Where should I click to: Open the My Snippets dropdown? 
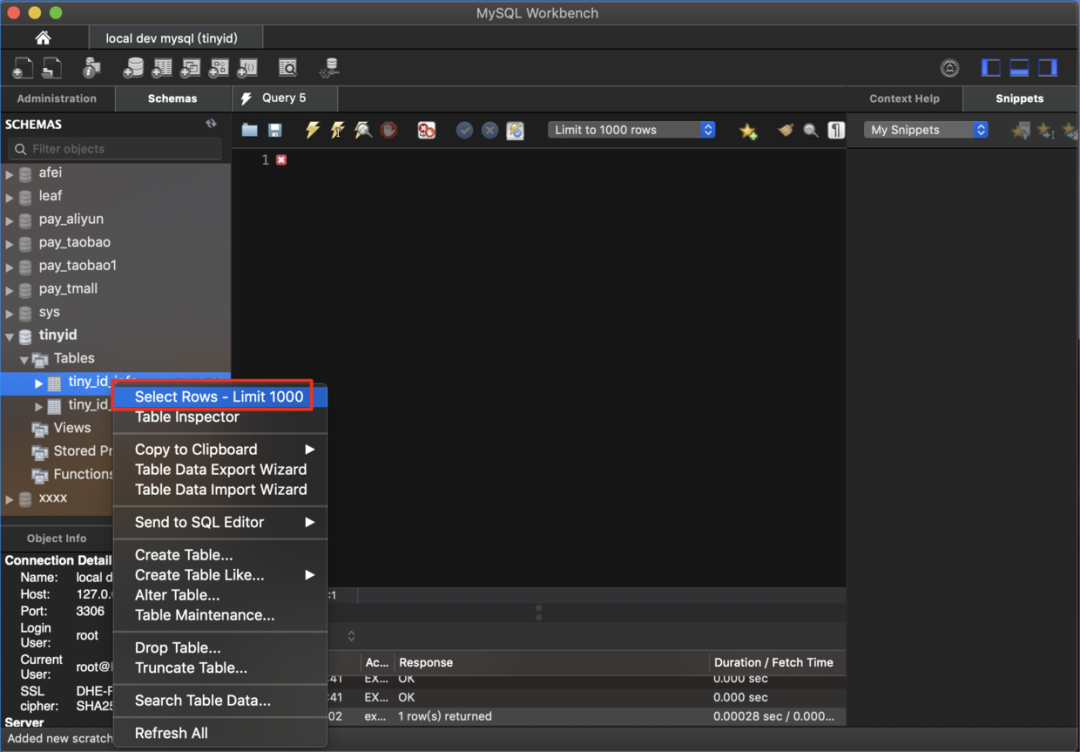tap(926, 129)
